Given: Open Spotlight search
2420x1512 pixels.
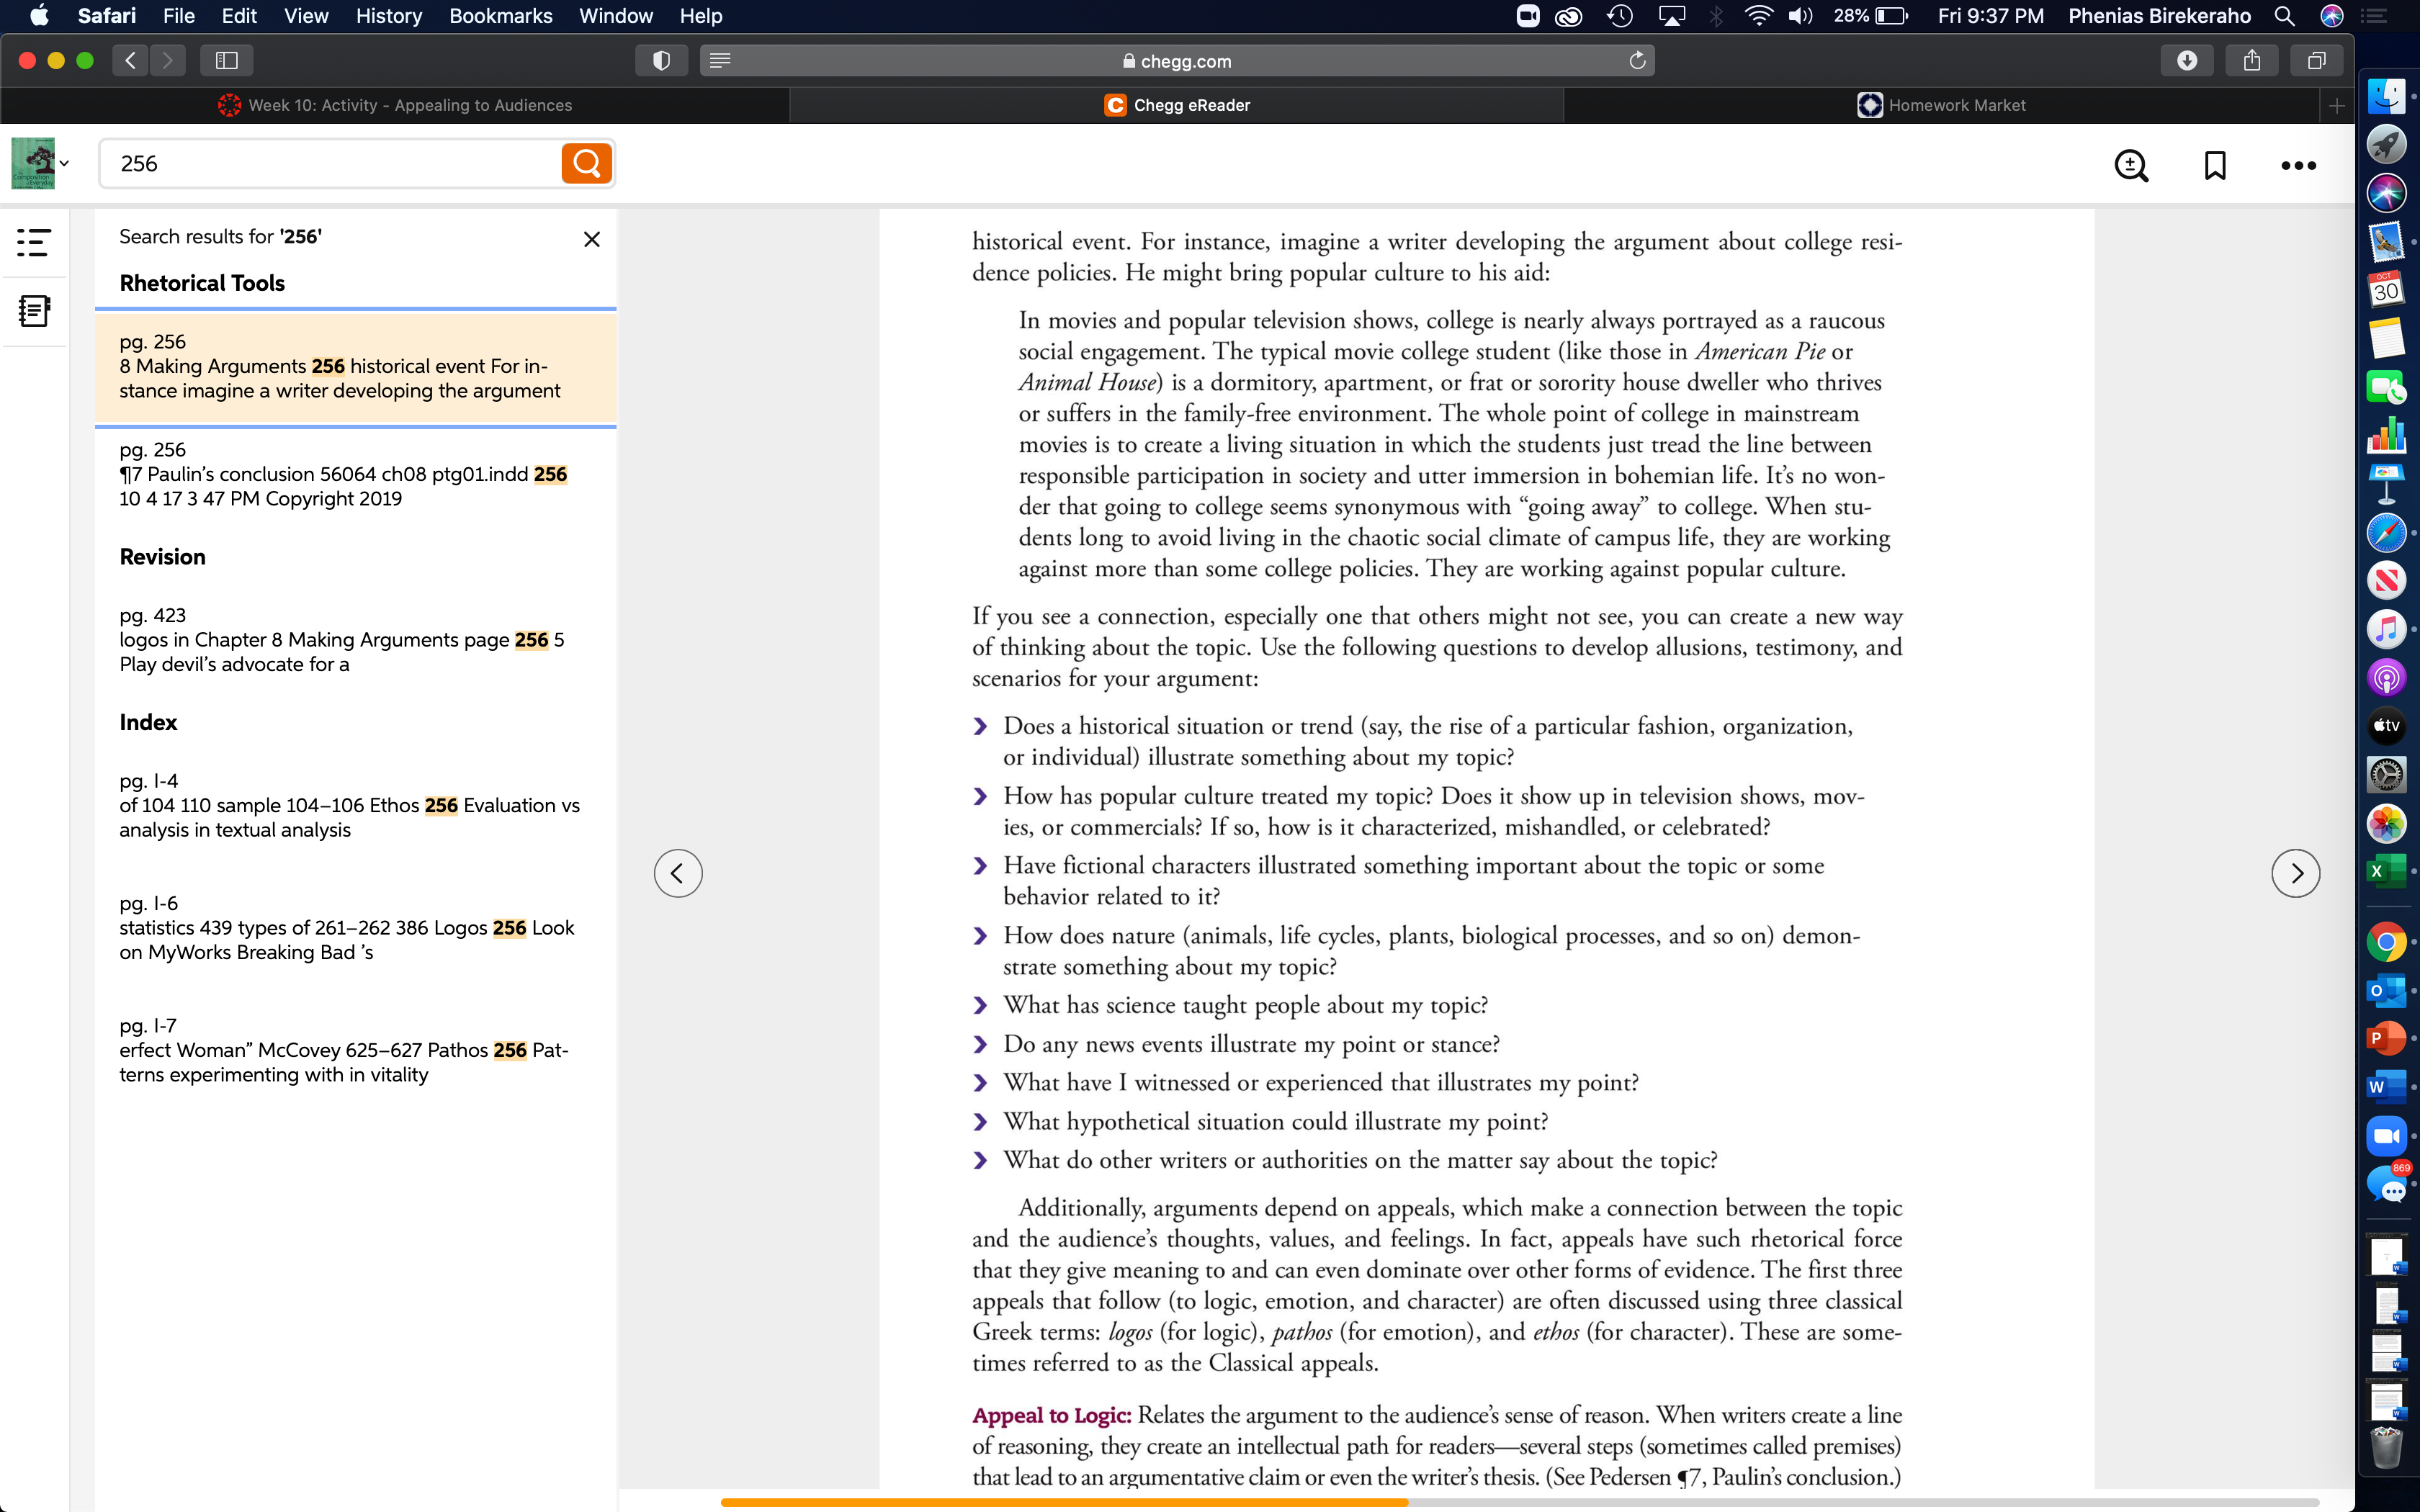Looking at the screenshot, I should [2284, 16].
